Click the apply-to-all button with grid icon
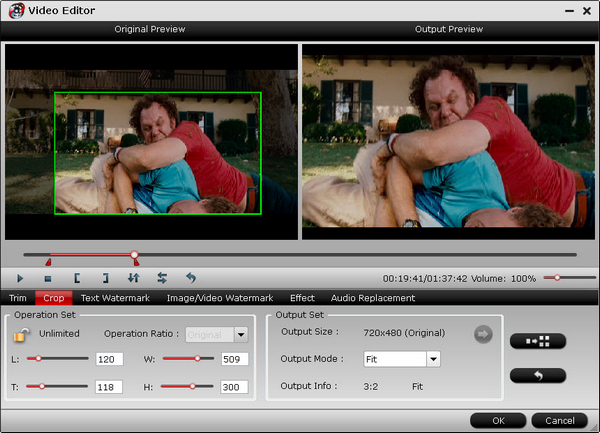 pos(538,341)
